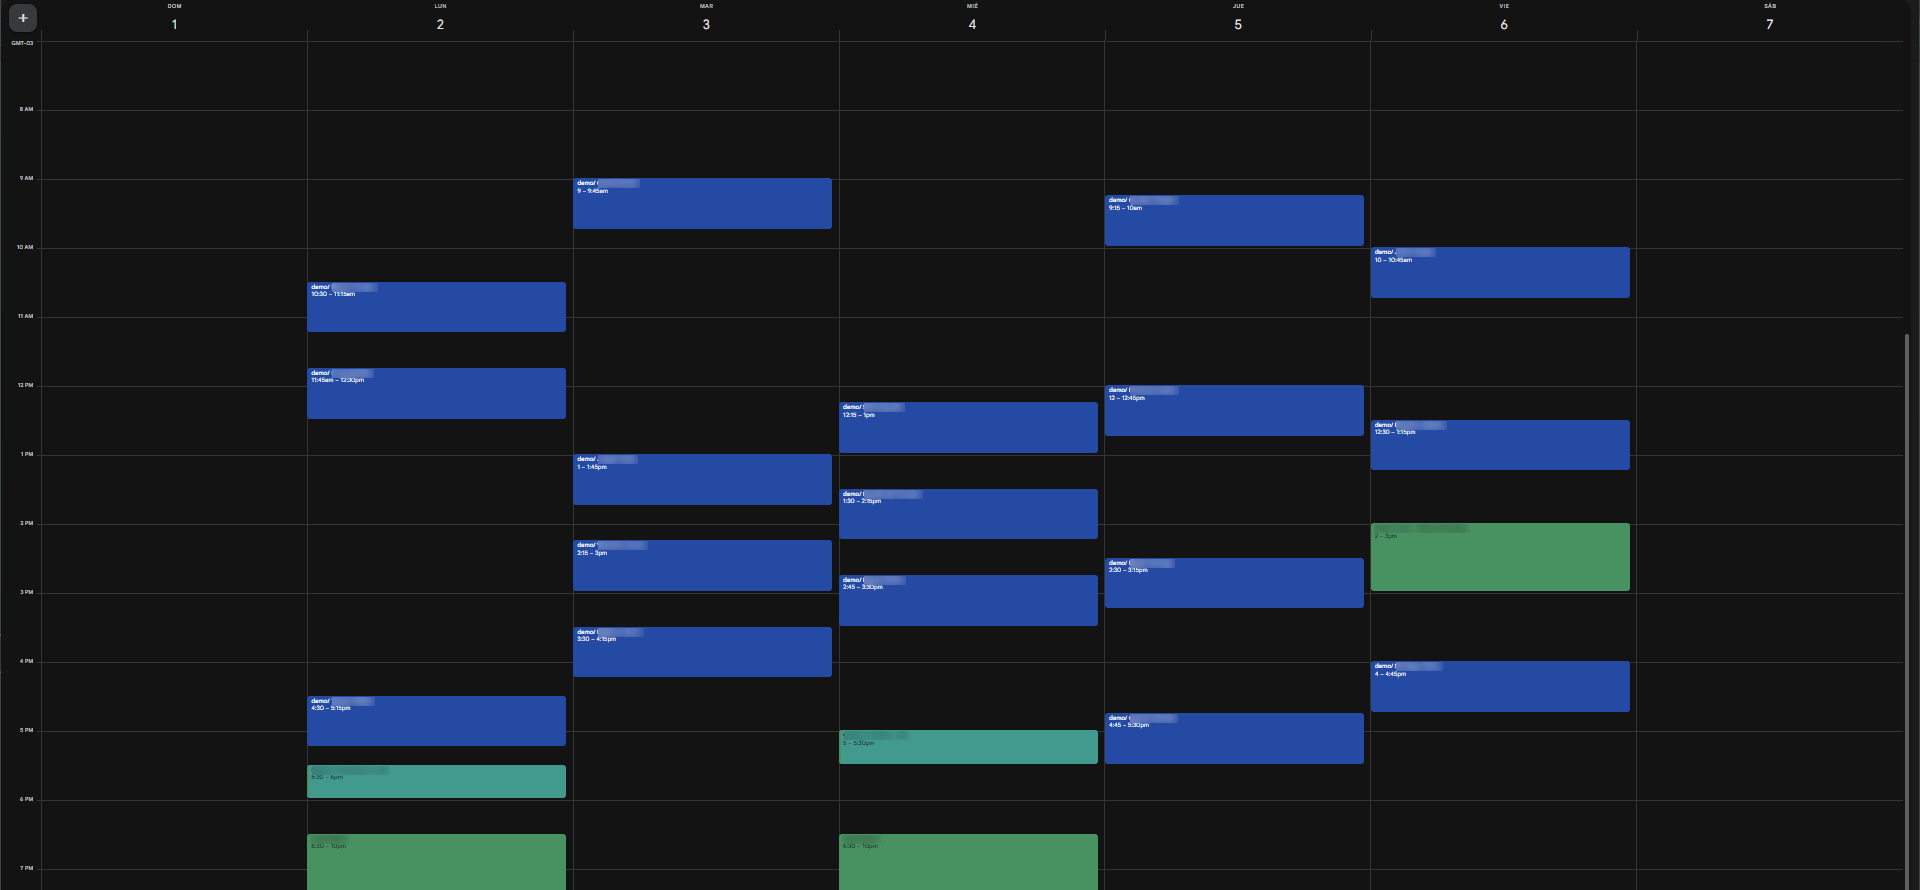This screenshot has height=890, width=1920.
Task: Open Monday teal event 5:30 – 6pm
Action: click(436, 781)
